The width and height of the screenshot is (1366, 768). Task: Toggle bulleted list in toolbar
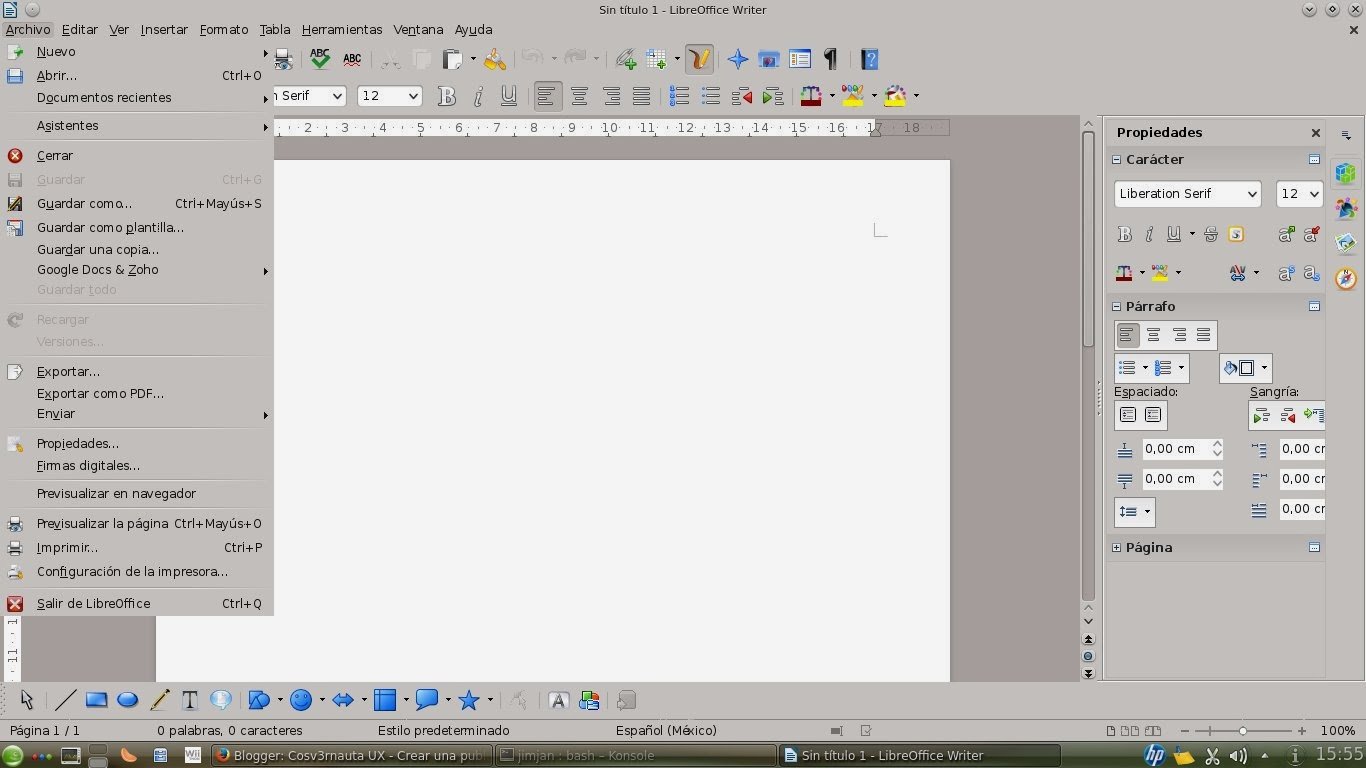pos(711,96)
